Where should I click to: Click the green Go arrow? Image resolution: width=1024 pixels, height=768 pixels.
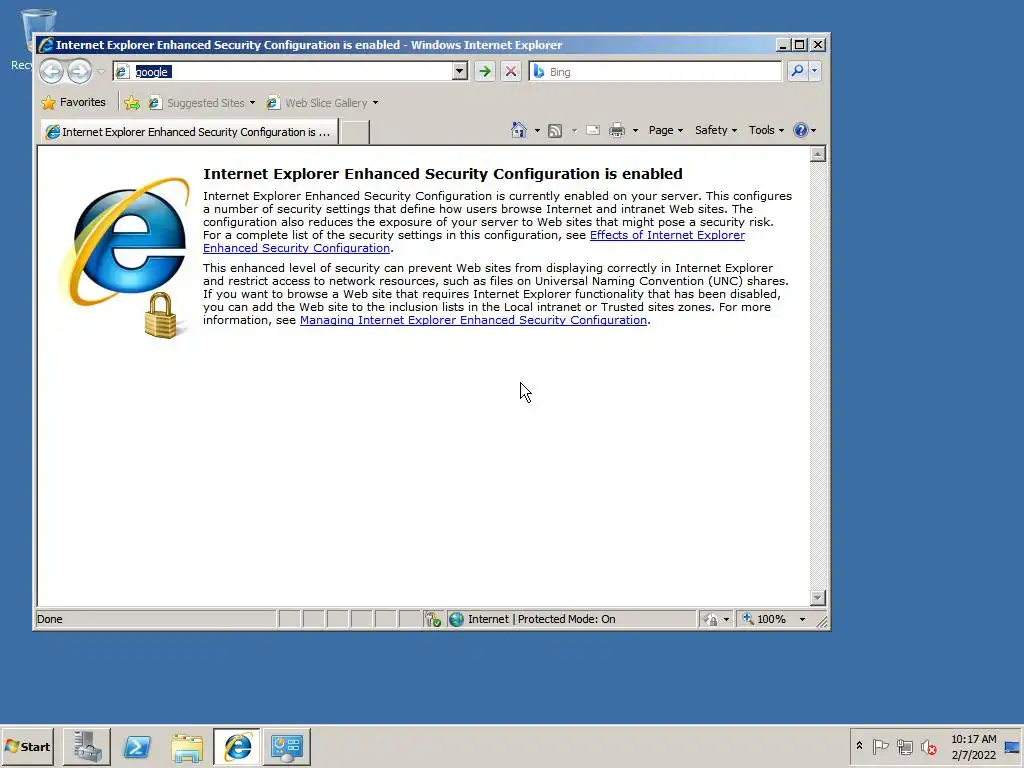pyautogui.click(x=485, y=71)
